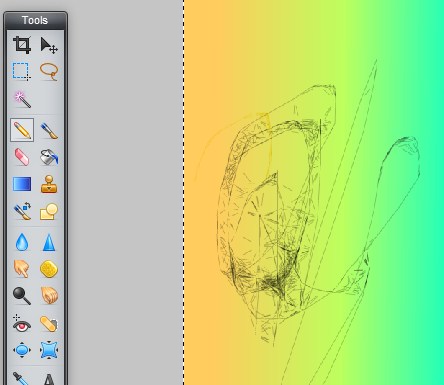Select the Dodge tool with black knob

22,296
